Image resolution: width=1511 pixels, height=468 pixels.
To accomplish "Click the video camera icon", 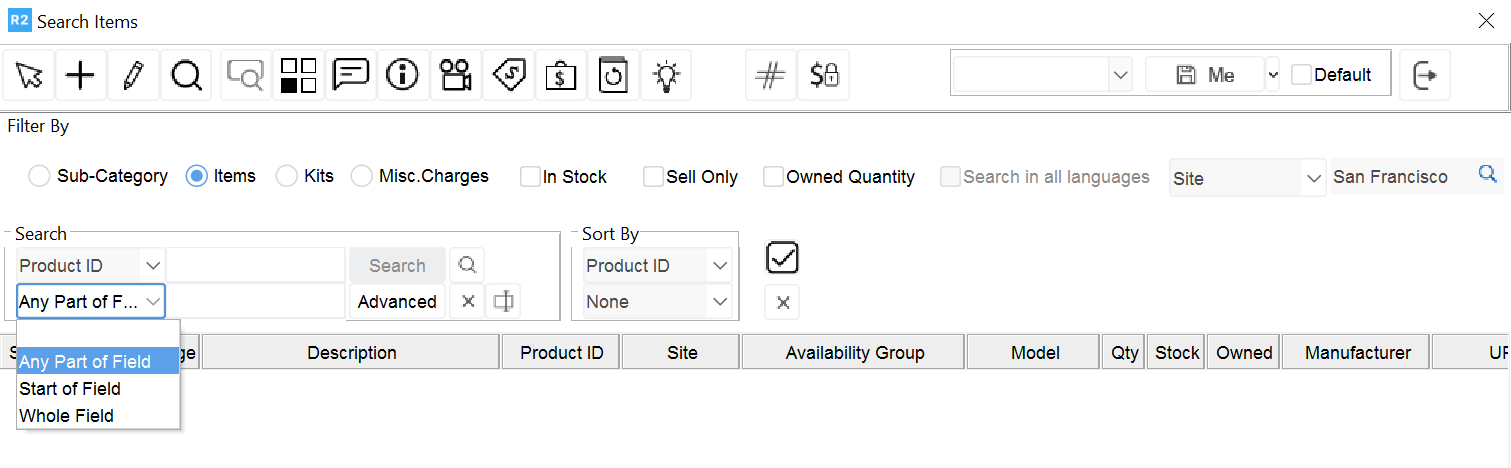I will click(455, 75).
